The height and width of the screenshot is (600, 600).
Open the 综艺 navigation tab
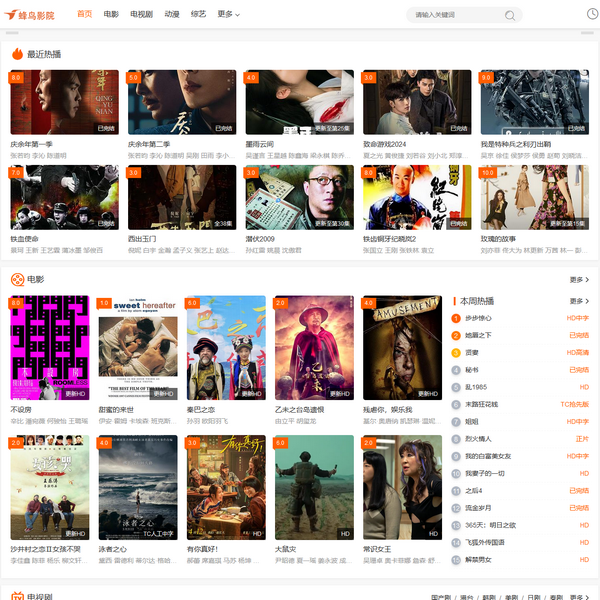point(200,14)
